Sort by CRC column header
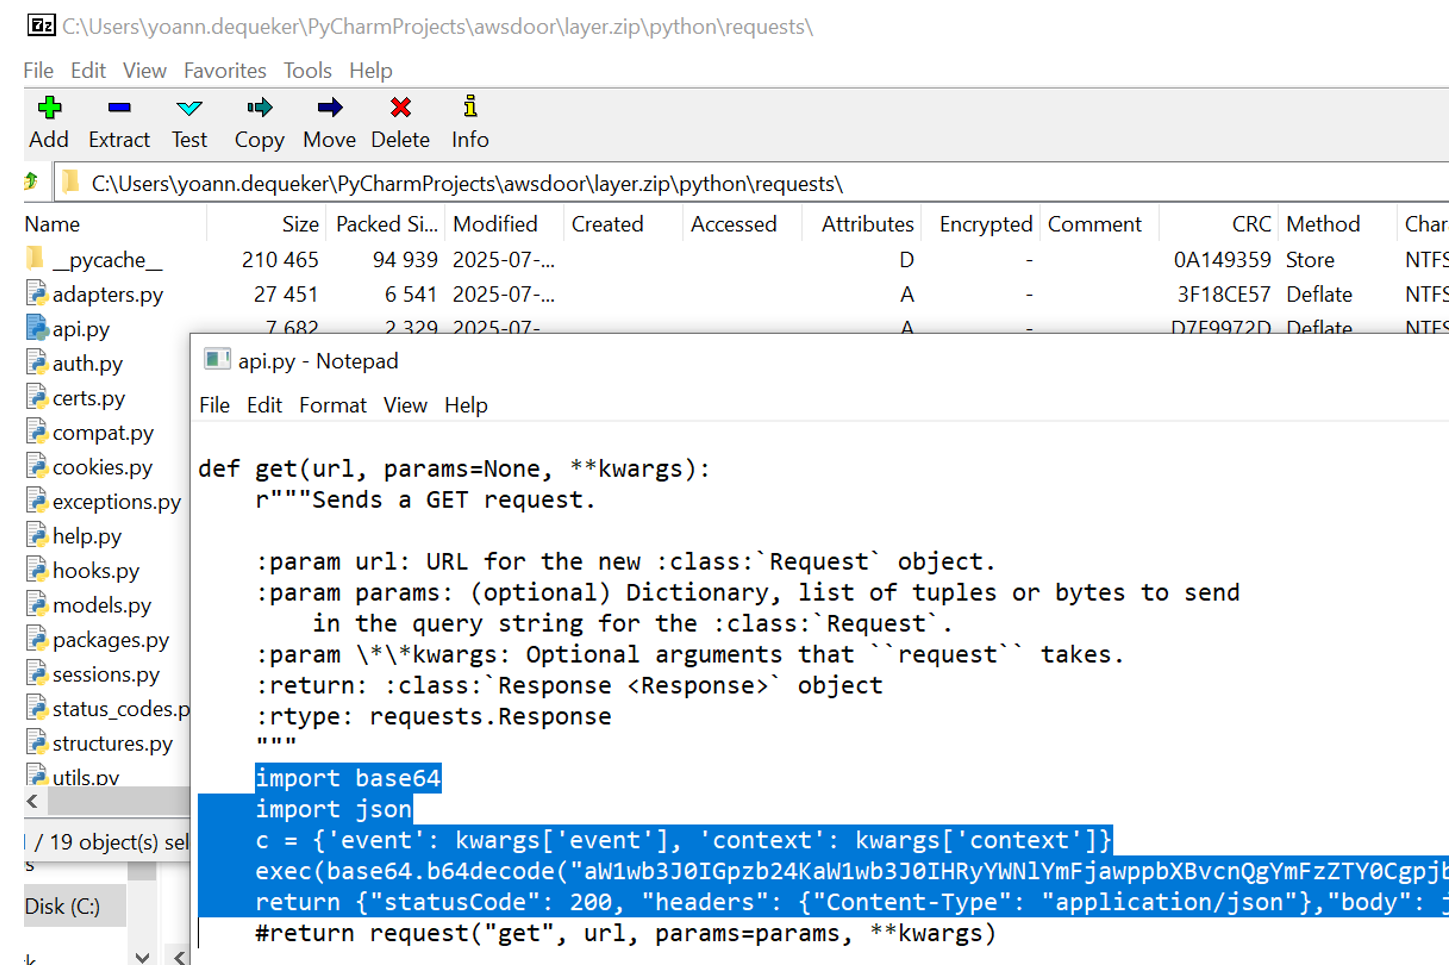This screenshot has height=966, width=1449. point(1250,224)
